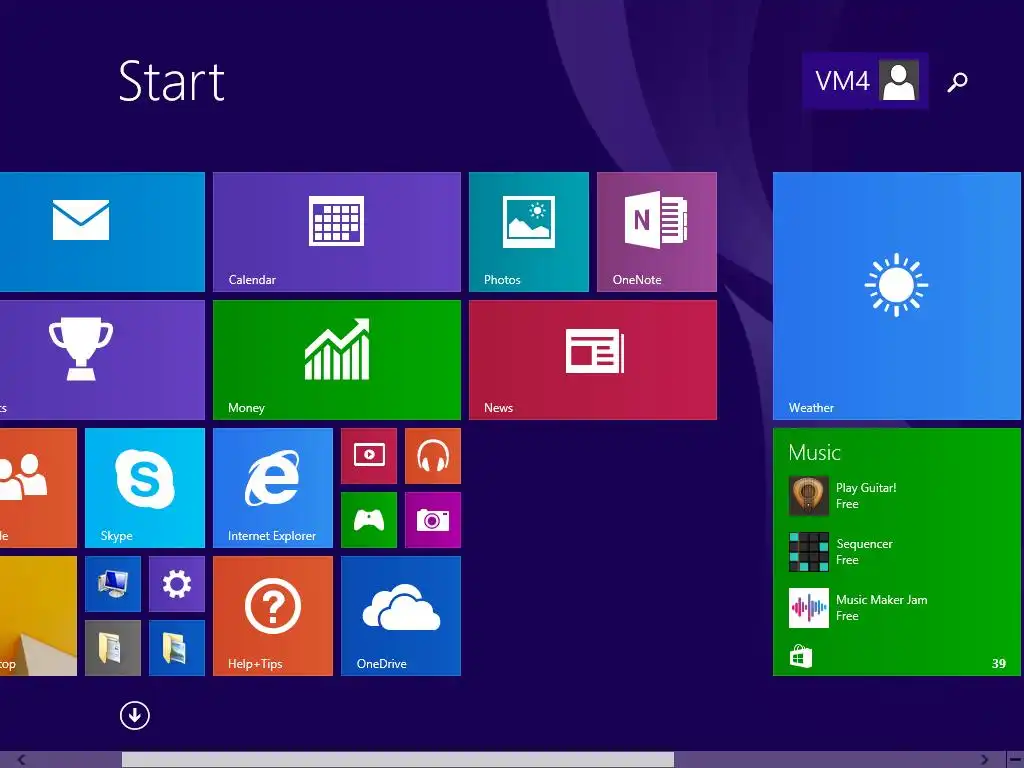Open the Internet Explorer tile
Image resolution: width=1024 pixels, height=768 pixels.
coord(273,488)
